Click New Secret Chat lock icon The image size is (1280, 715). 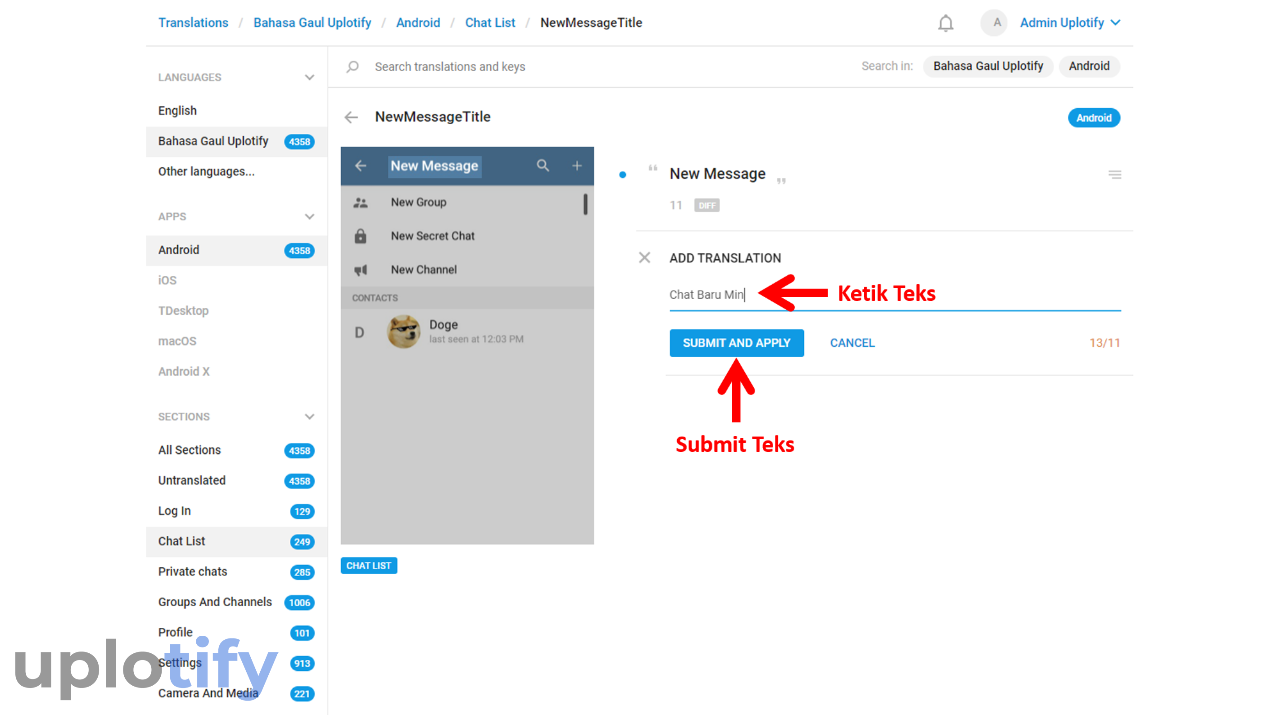click(361, 236)
